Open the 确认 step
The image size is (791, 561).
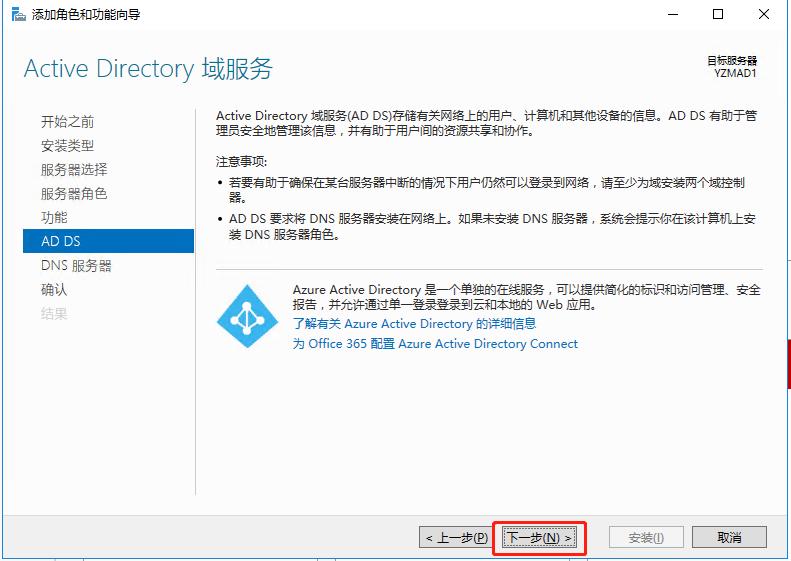click(54, 290)
